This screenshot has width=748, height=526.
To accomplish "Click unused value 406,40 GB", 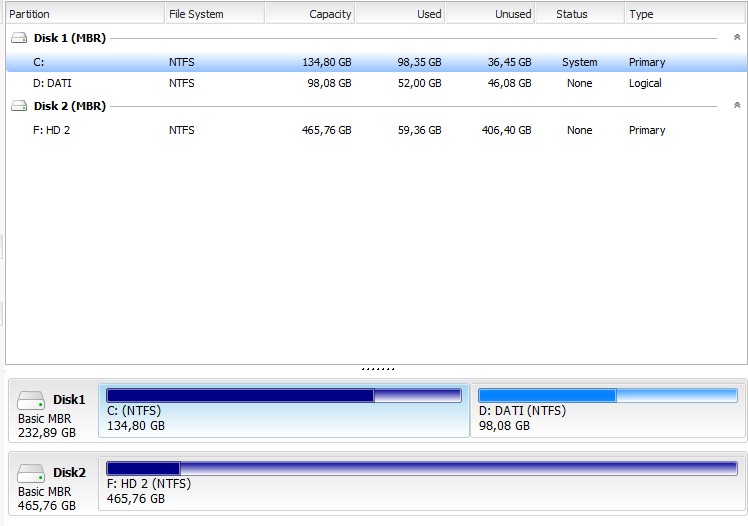I will tap(507, 130).
